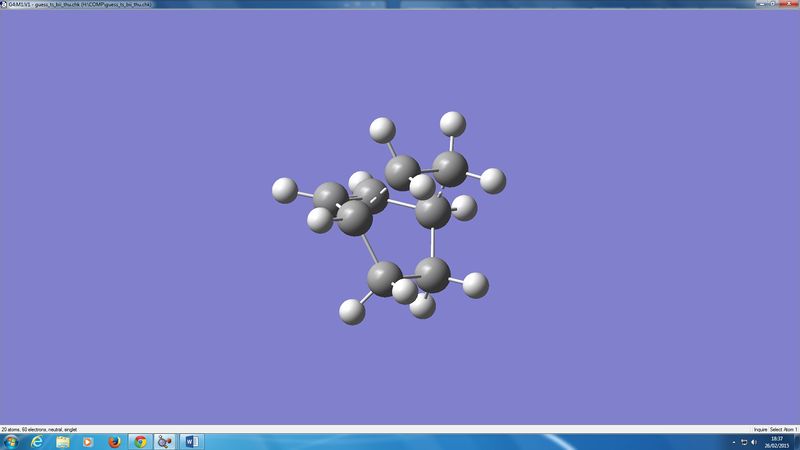Select the GaussView molecule icon in taskbar
800x450 pixels.
pos(165,442)
